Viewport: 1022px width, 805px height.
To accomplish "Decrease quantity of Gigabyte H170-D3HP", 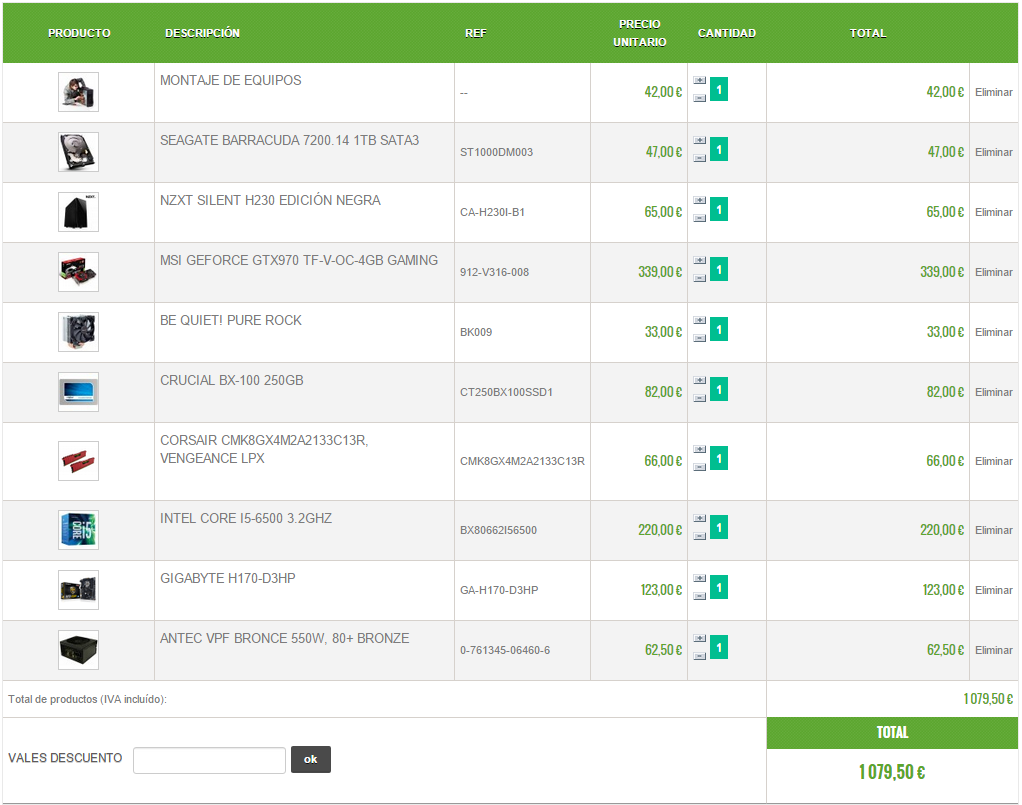I will [x=699, y=596].
